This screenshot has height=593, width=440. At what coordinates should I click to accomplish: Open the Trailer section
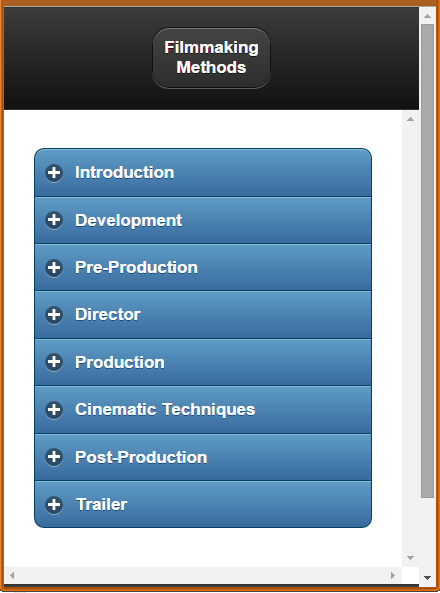click(x=203, y=505)
